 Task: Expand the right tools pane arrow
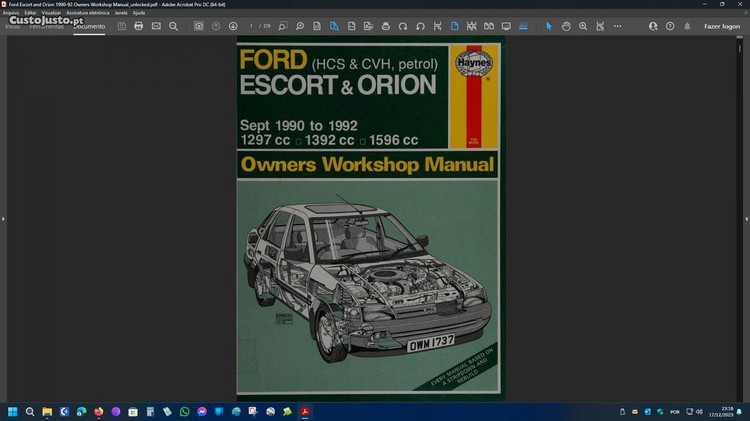[746, 219]
